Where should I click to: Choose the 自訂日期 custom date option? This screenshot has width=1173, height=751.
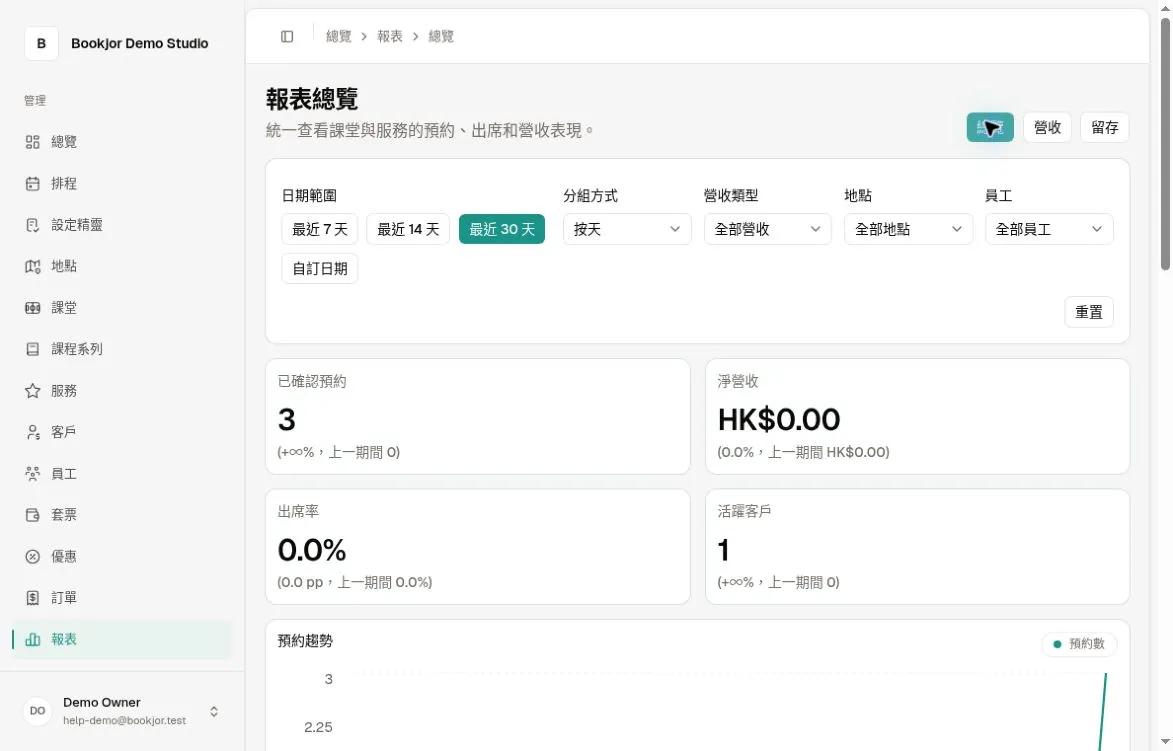(x=319, y=269)
